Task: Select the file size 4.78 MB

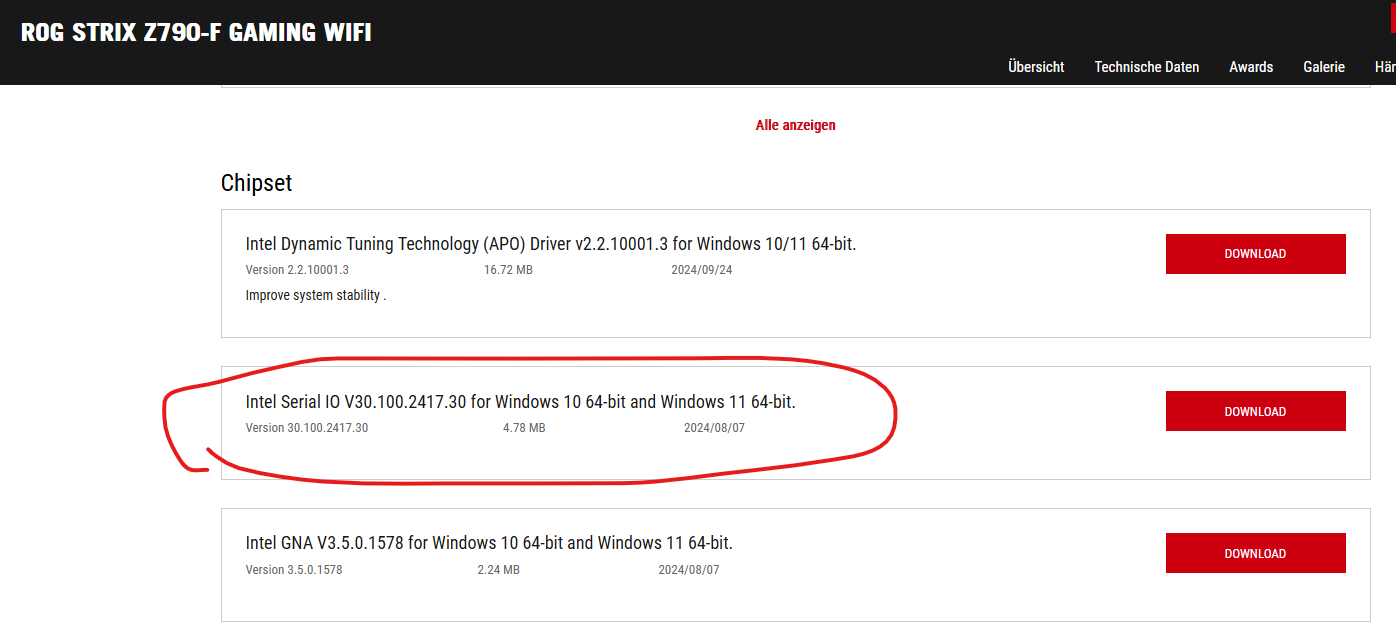Action: pos(524,428)
